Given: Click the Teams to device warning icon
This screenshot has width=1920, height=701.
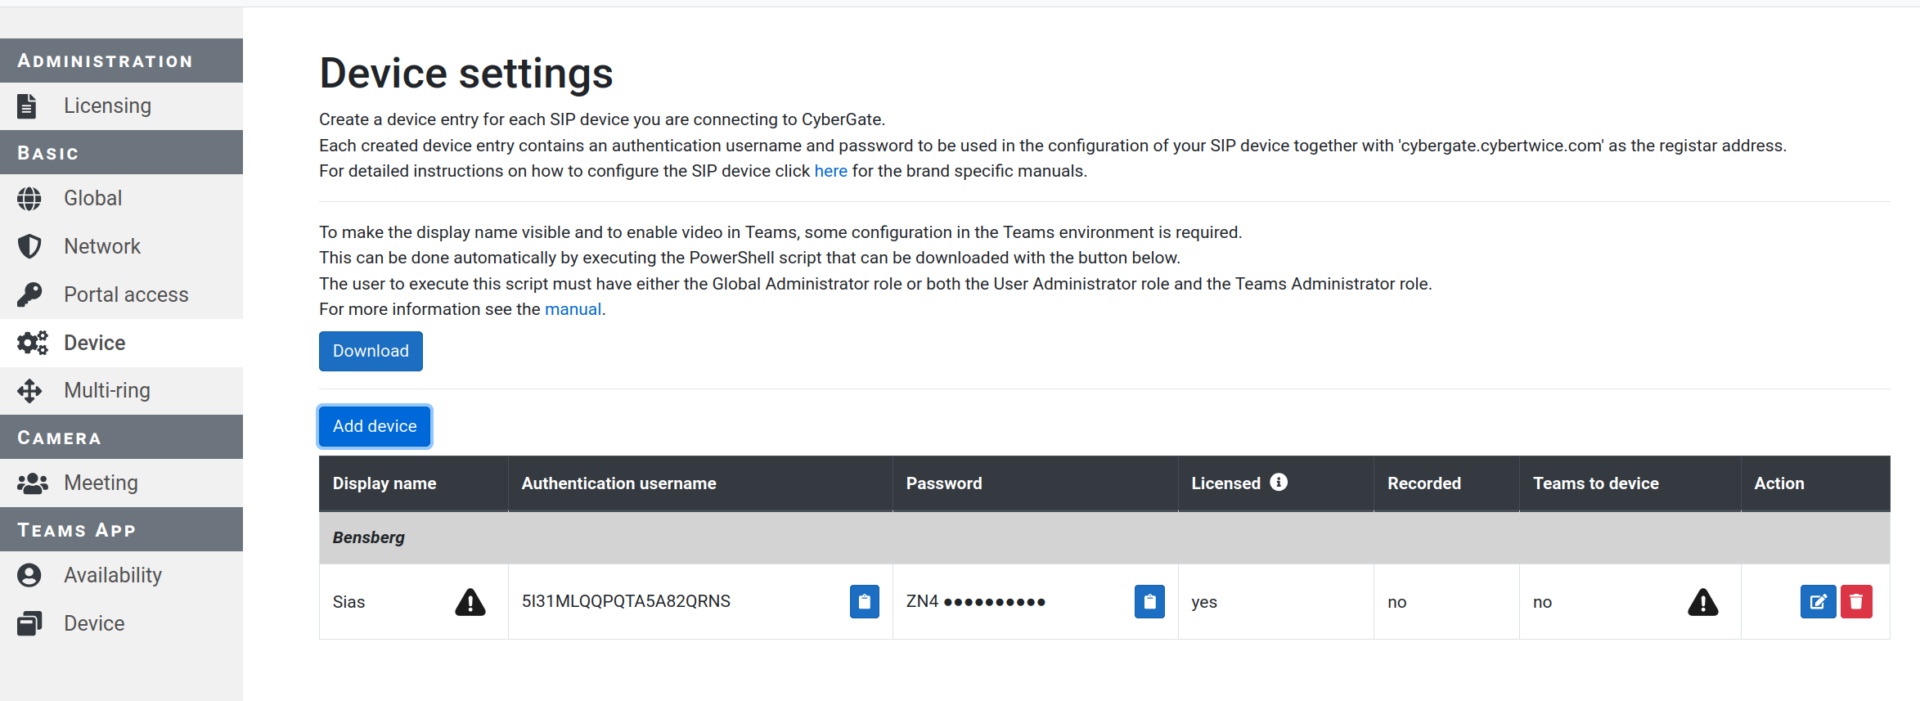Looking at the screenshot, I should (x=1703, y=602).
